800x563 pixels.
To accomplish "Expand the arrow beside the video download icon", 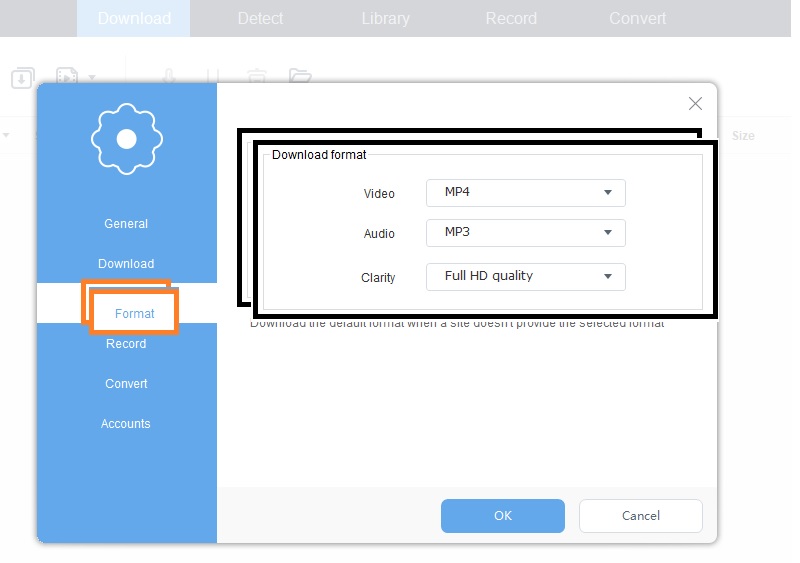I will [x=92, y=78].
